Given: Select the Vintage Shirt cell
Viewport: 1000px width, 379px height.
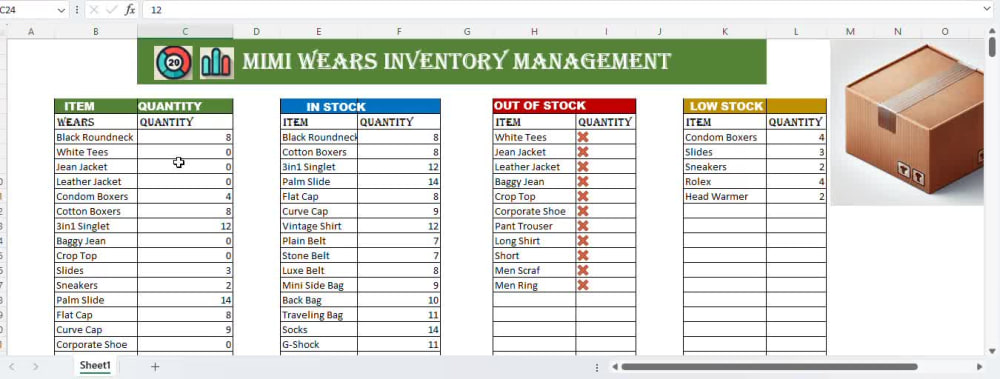Looking at the screenshot, I should [x=319, y=226].
